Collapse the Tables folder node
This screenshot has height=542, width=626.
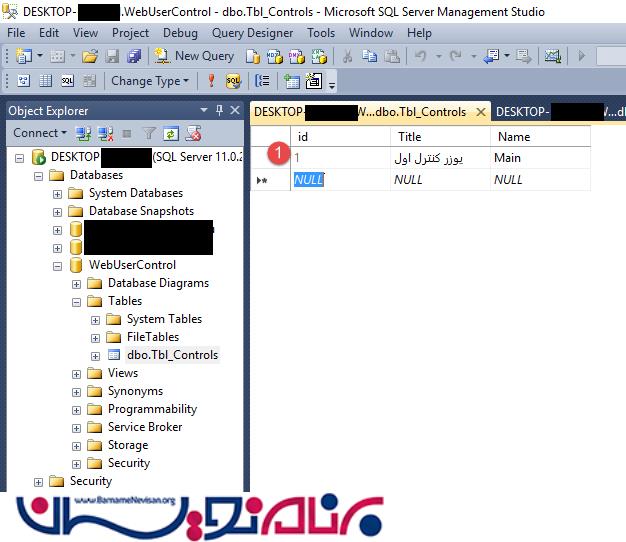pyautogui.click(x=77, y=301)
